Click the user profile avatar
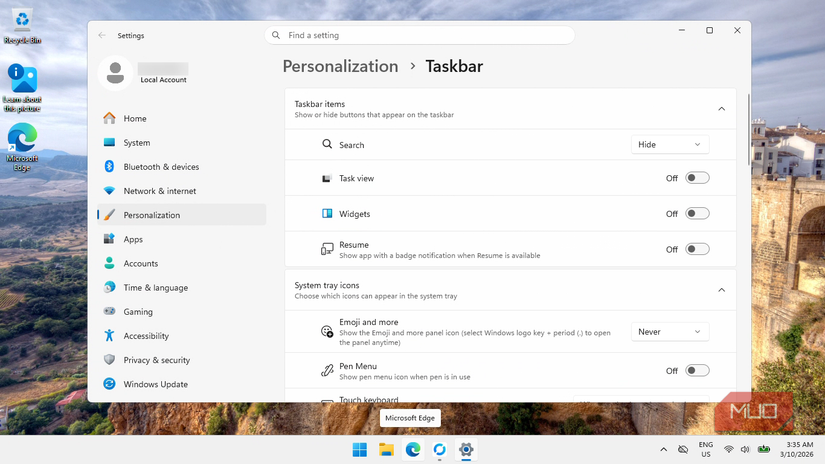 (115, 73)
